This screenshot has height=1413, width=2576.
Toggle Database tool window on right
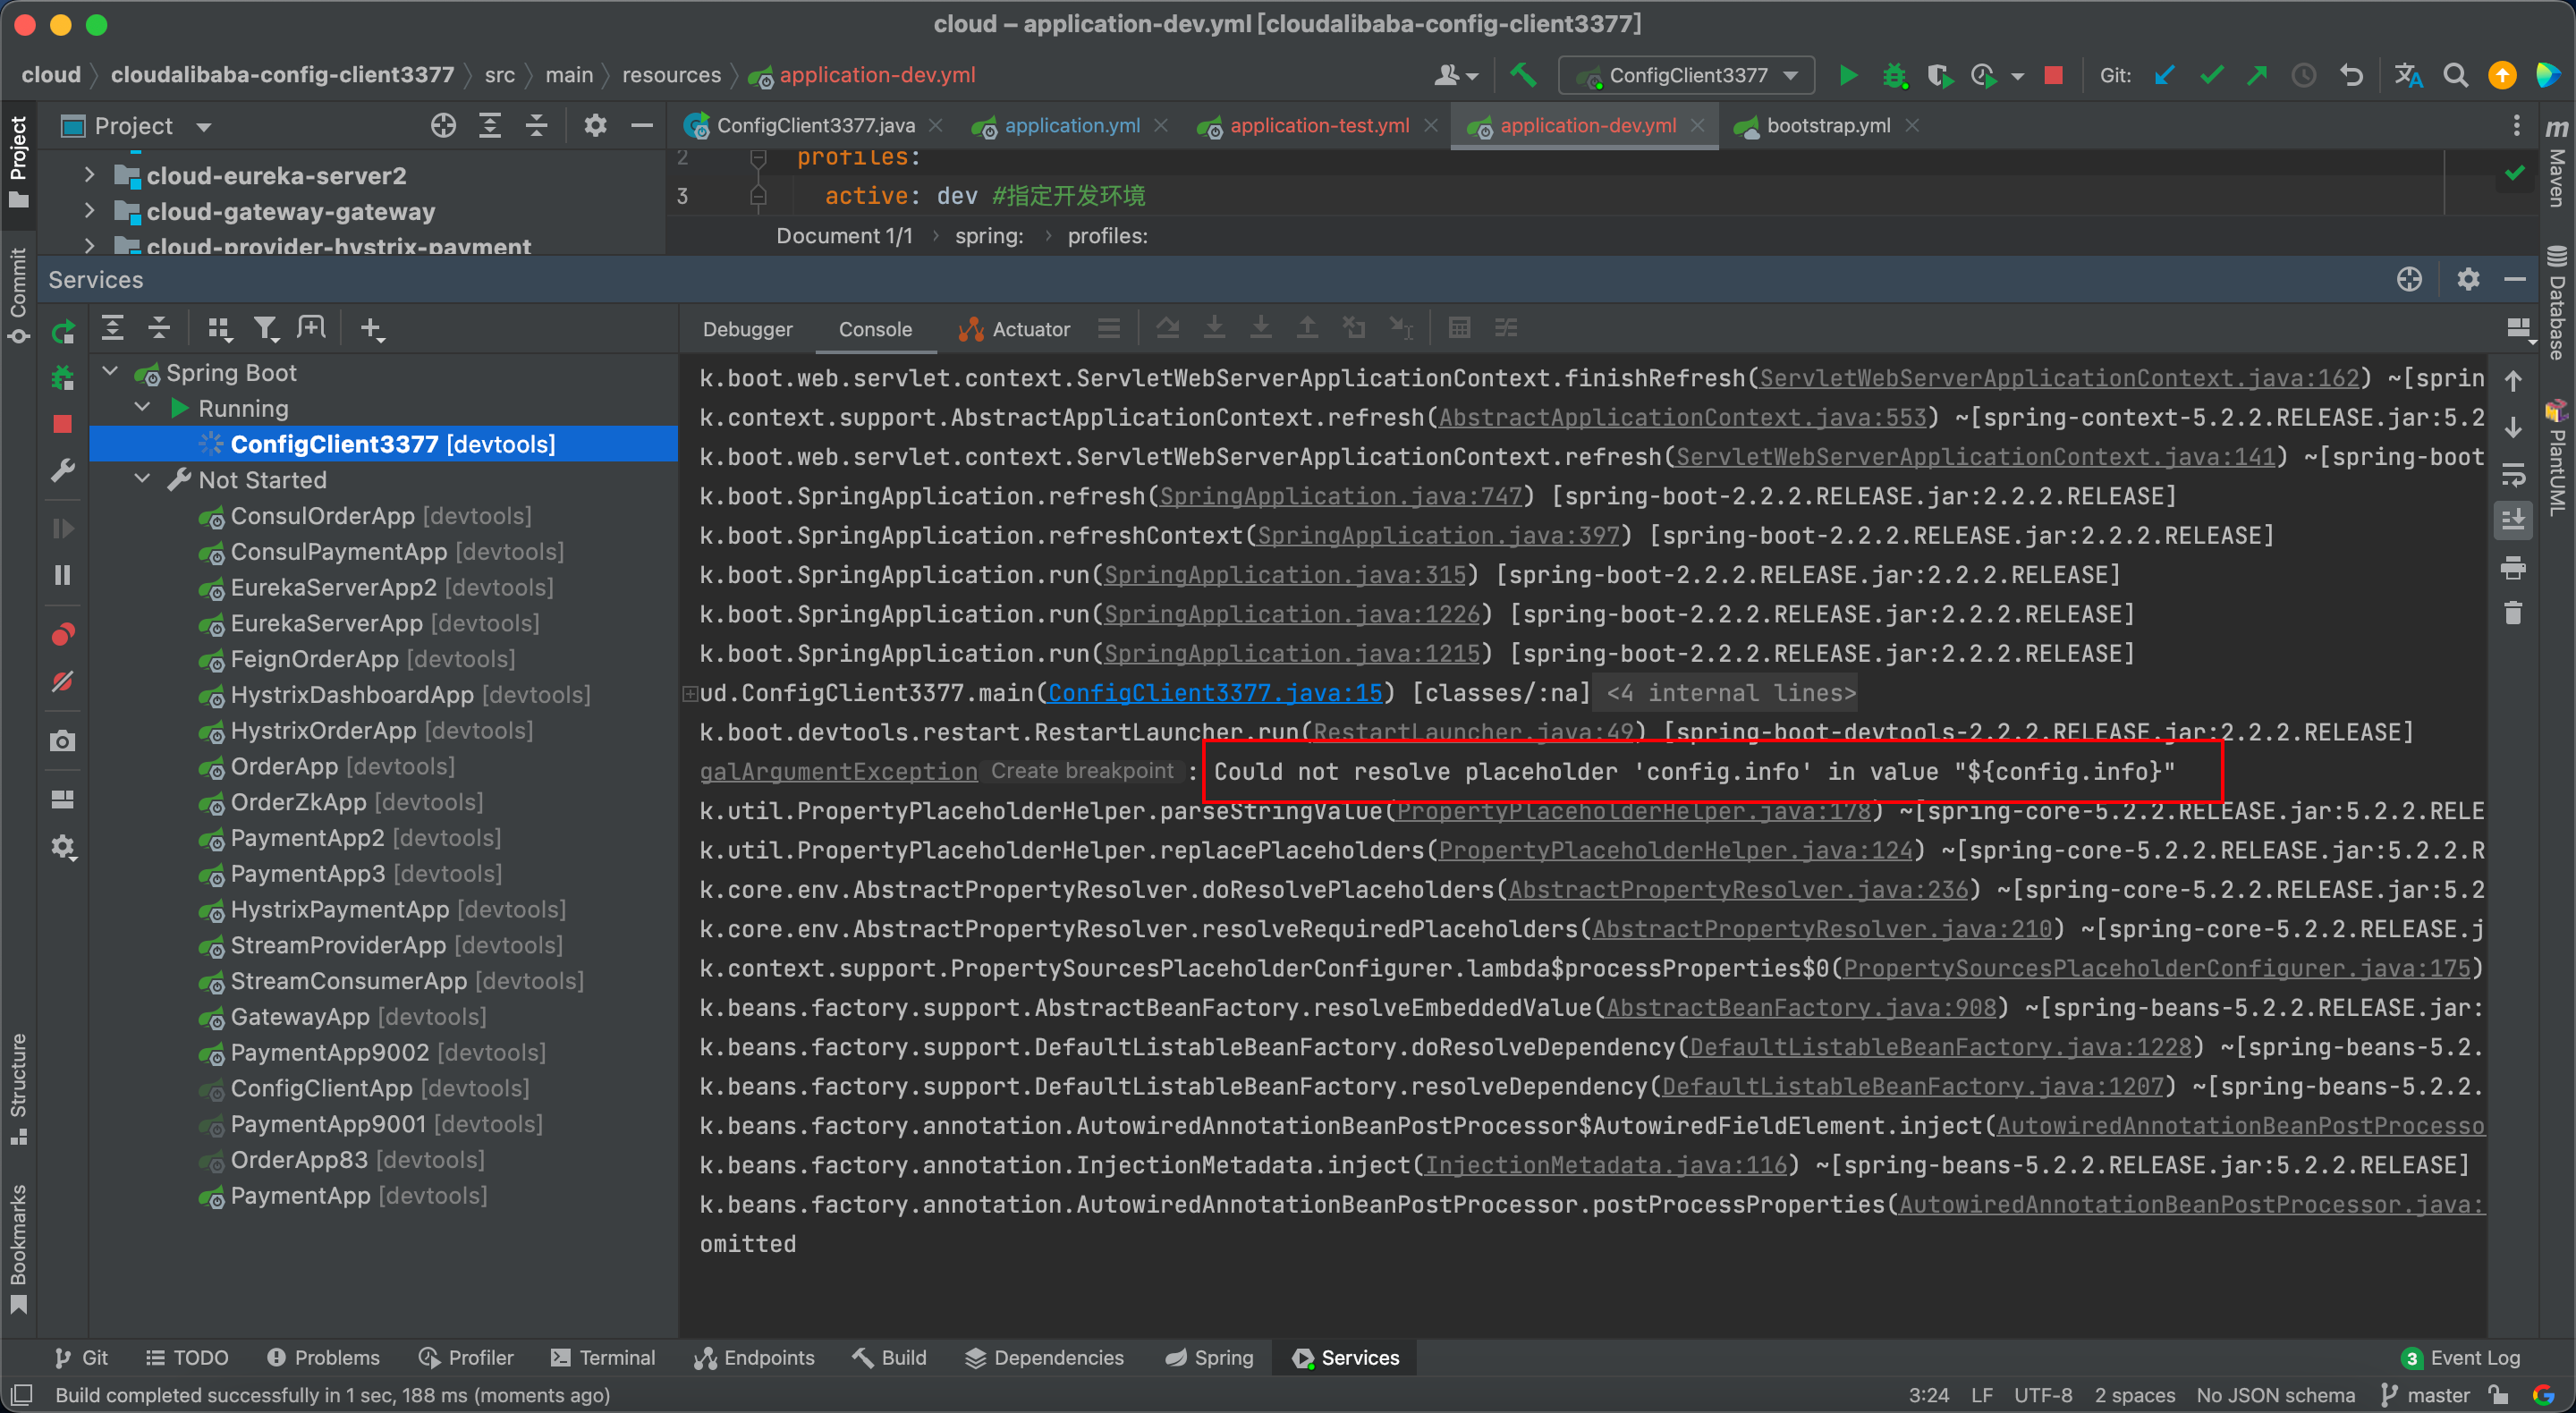click(x=2556, y=302)
